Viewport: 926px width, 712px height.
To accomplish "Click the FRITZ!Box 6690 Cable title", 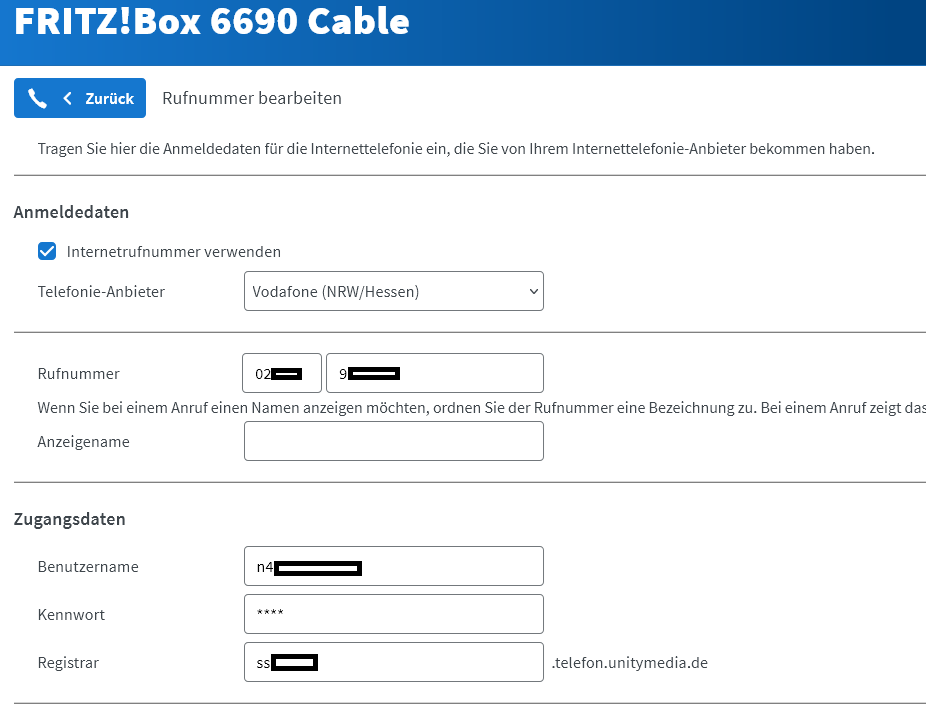I will 211,21.
